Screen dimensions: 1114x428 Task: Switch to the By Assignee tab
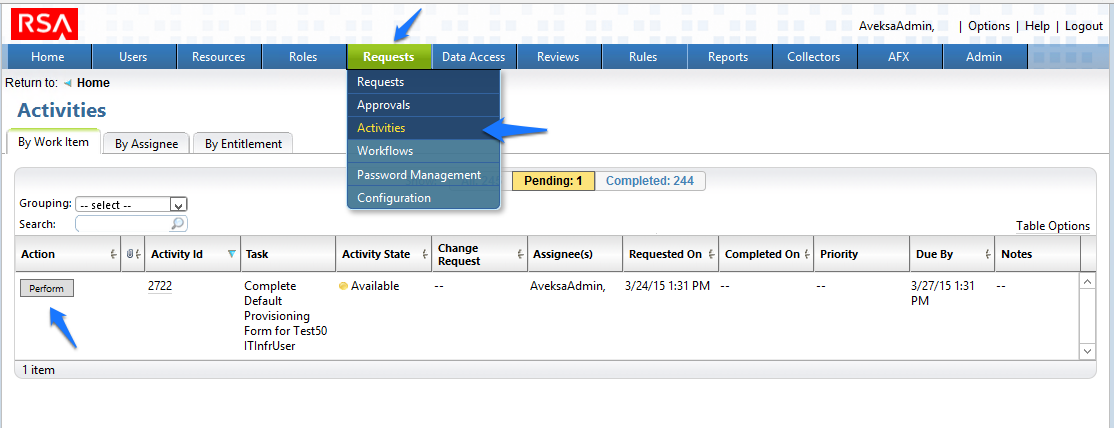tap(146, 144)
